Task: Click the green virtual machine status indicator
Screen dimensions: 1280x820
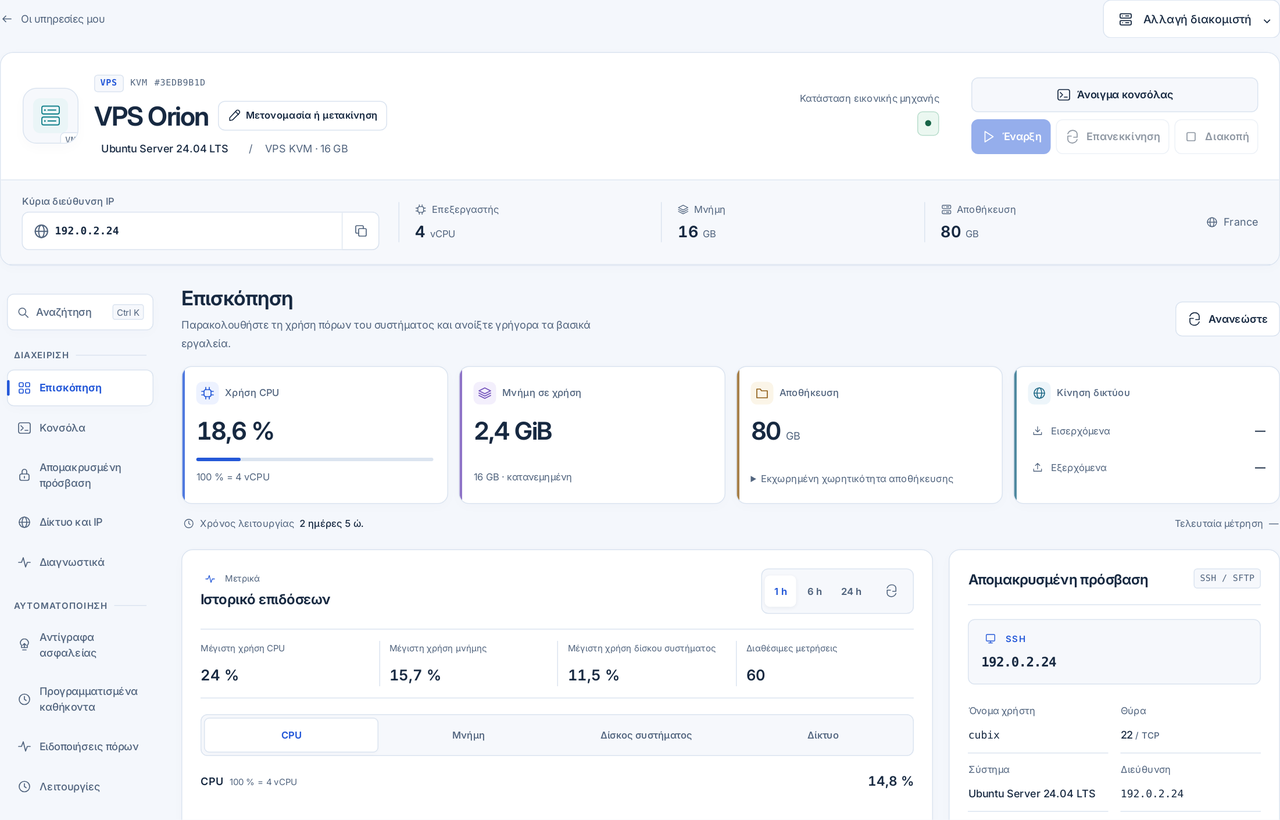Action: [x=928, y=123]
